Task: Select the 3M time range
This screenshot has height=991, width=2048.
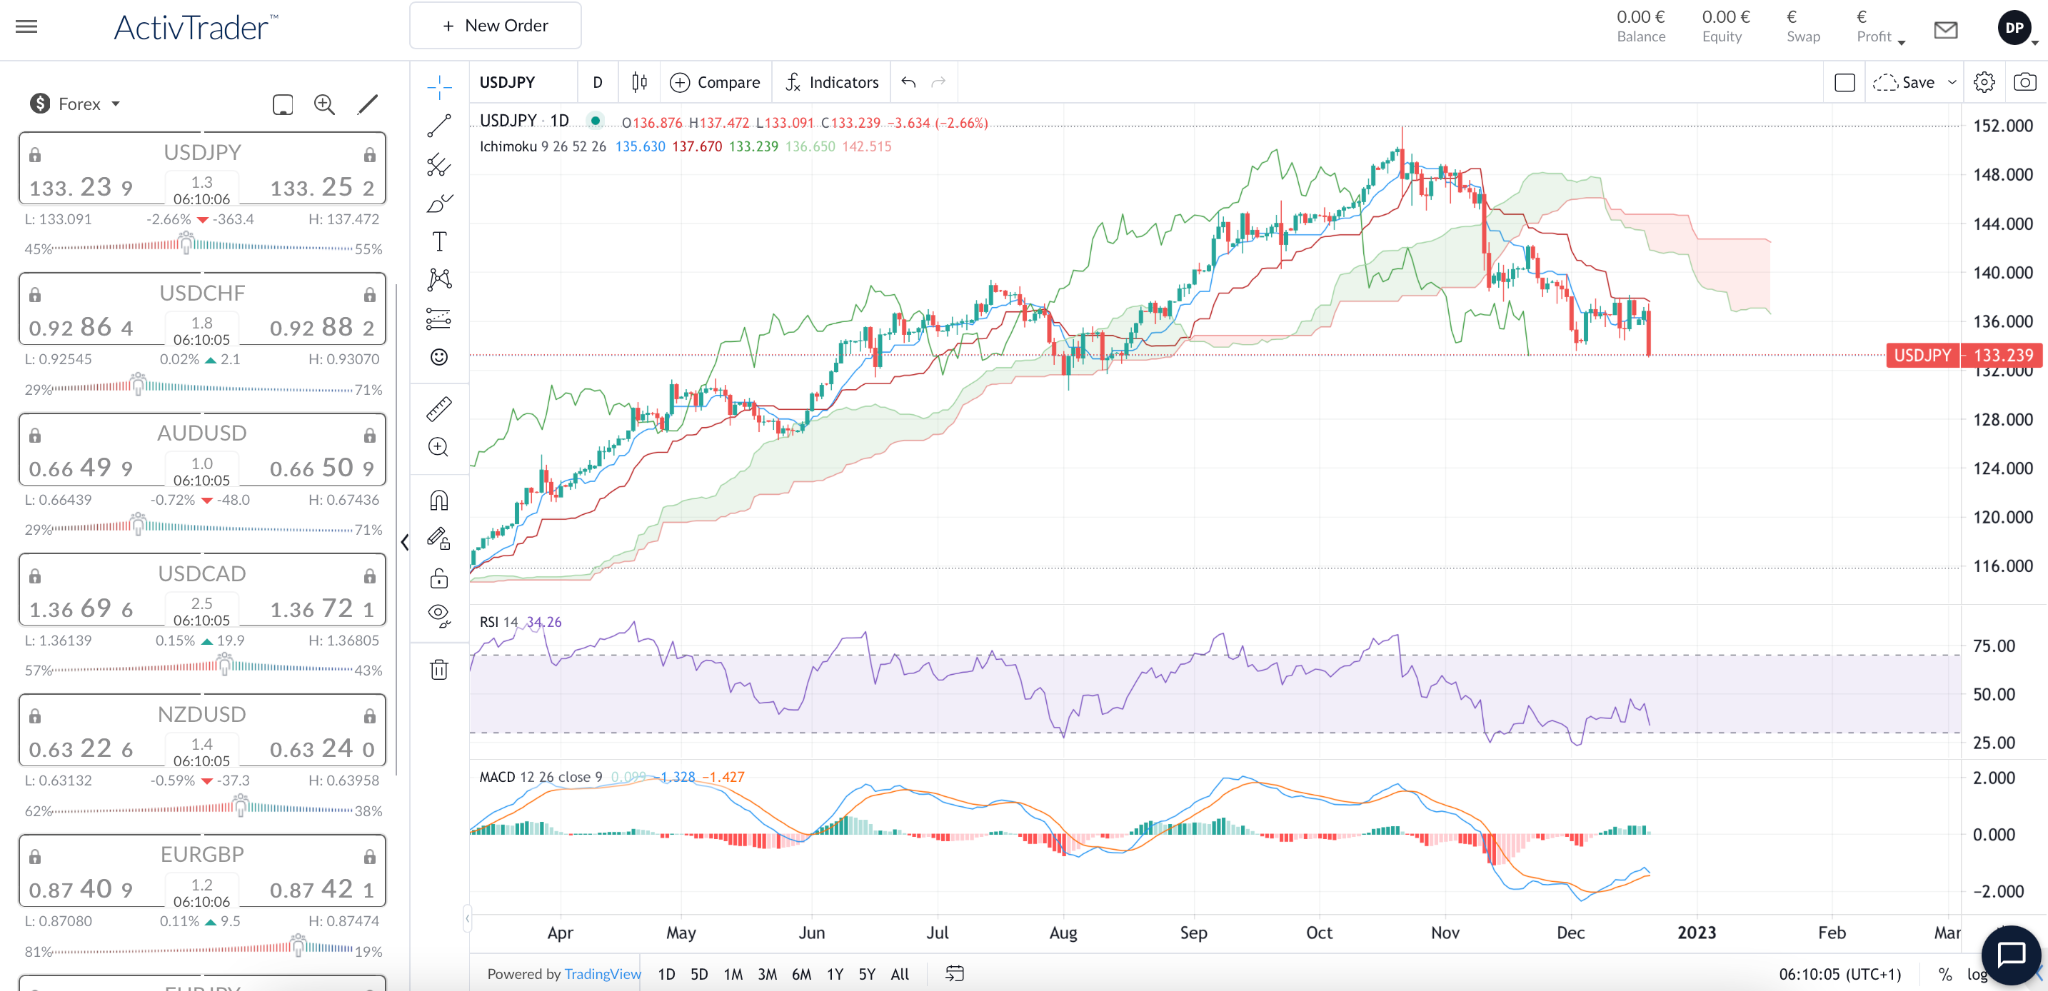Action: coord(767,974)
